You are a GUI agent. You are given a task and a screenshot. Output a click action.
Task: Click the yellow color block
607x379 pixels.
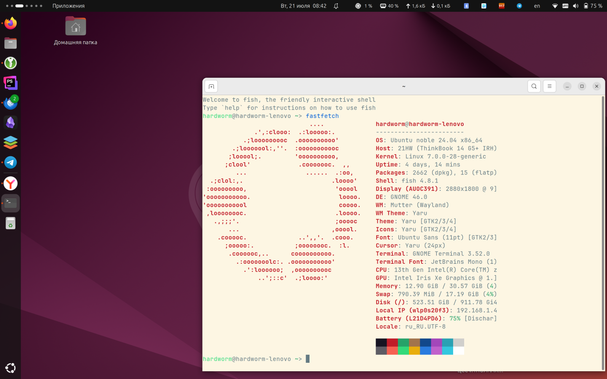(x=414, y=351)
